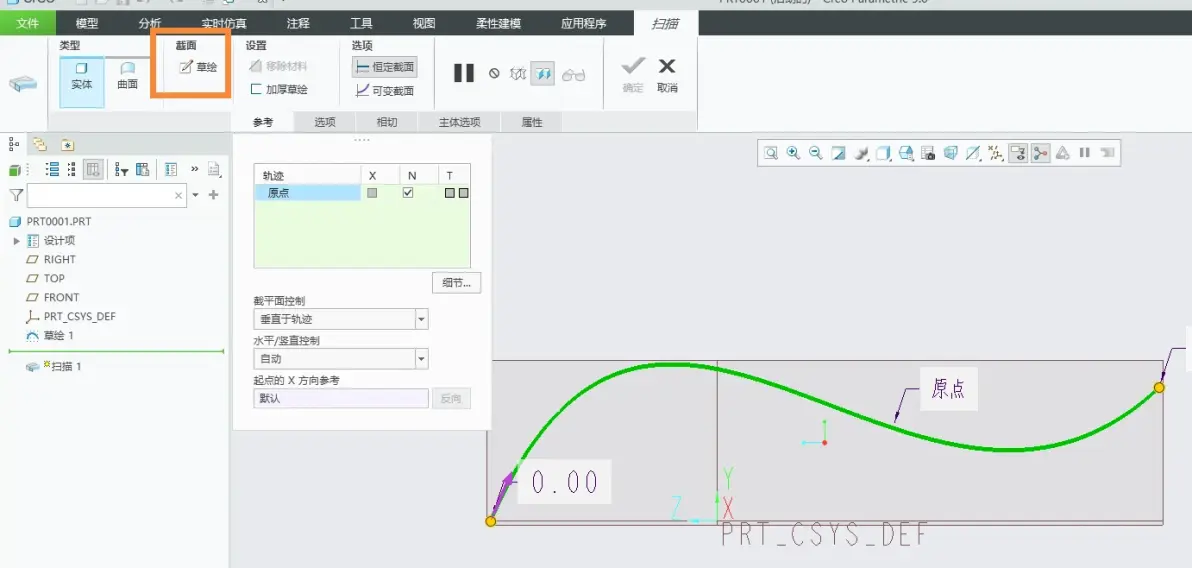Click the refit view magnifier icon
The width and height of the screenshot is (1192, 568).
pyautogui.click(x=771, y=153)
